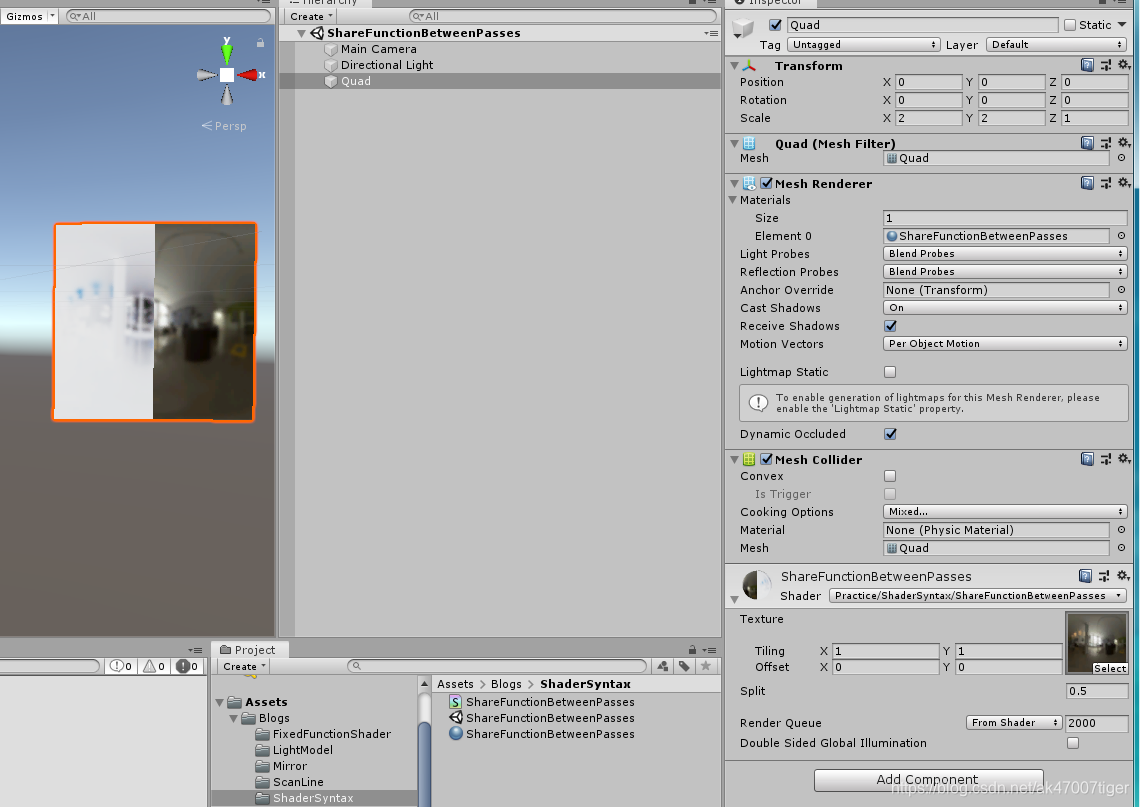Screen dimensions: 1140x807
Task: Click the Mesh Collider component gear icon
Action: 1124,459
